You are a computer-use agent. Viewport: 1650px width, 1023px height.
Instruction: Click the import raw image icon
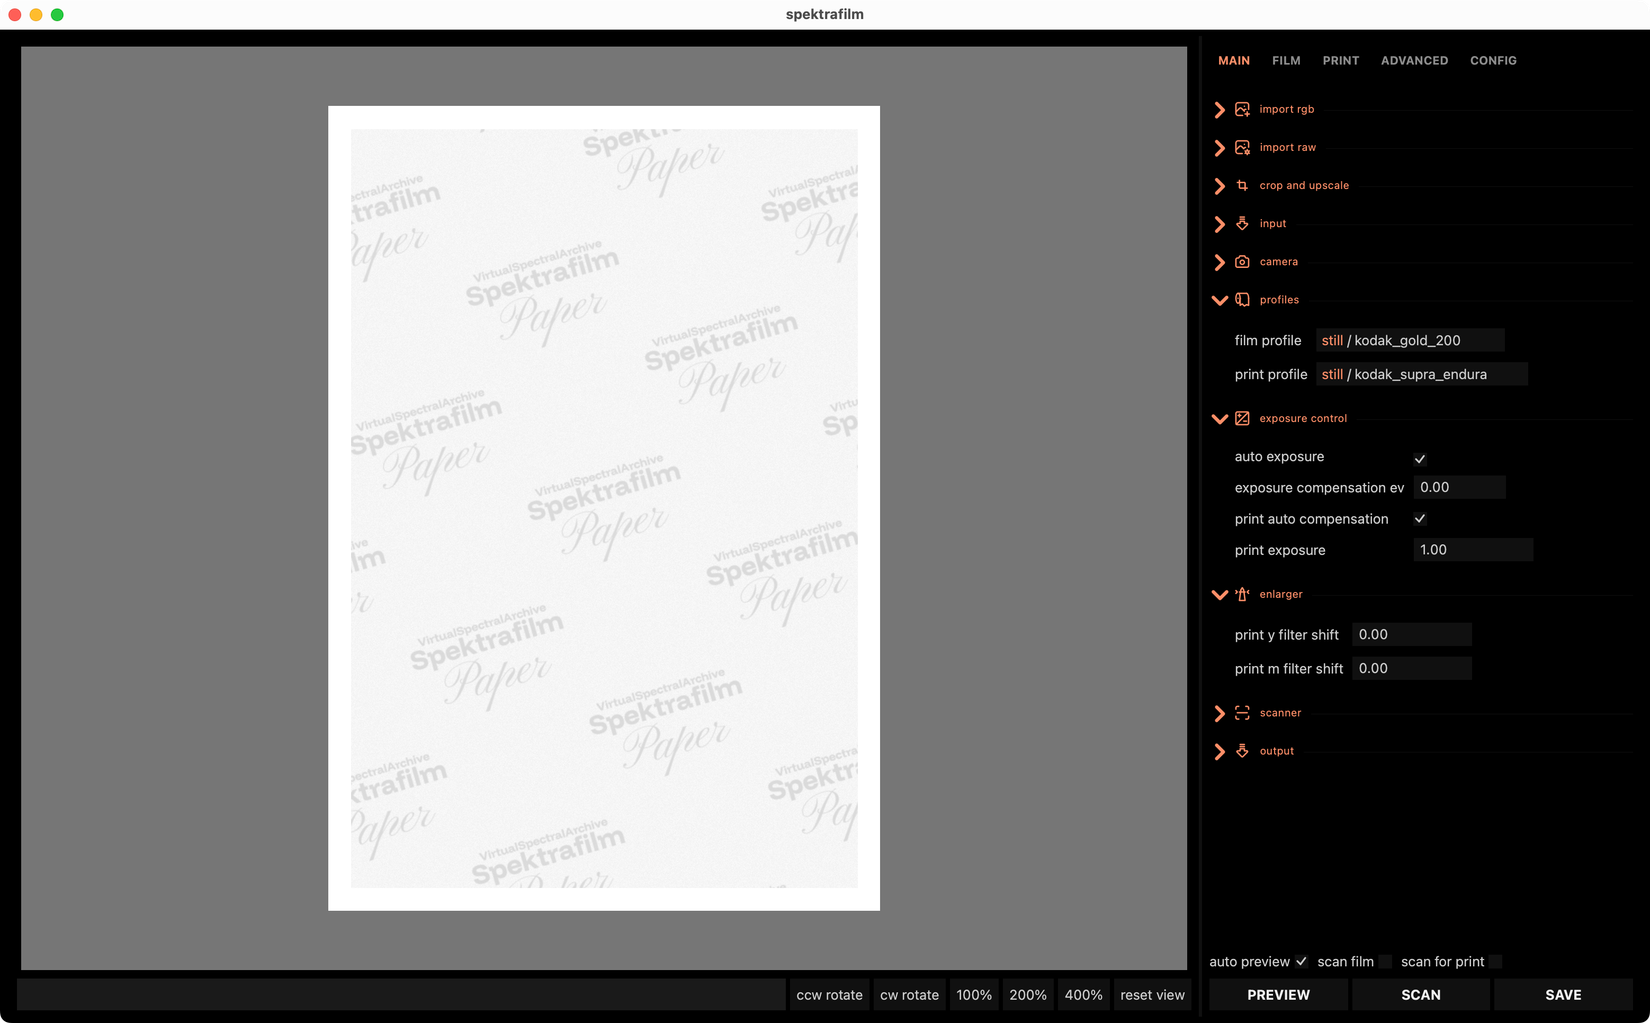(x=1242, y=147)
